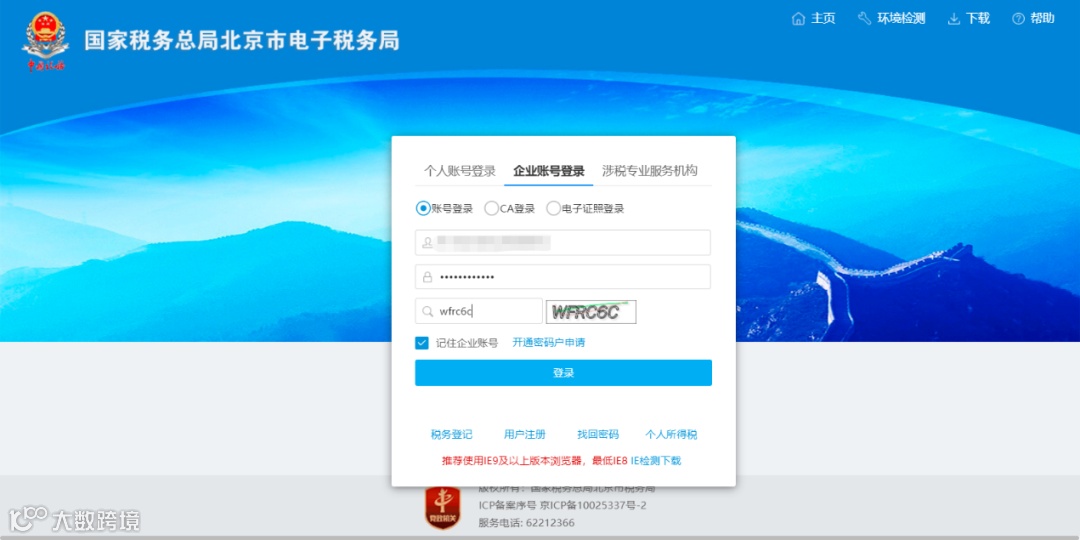The width and height of the screenshot is (1080, 540).
Task: Uncheck 记住企业账号 checkbox
Action: tap(422, 342)
